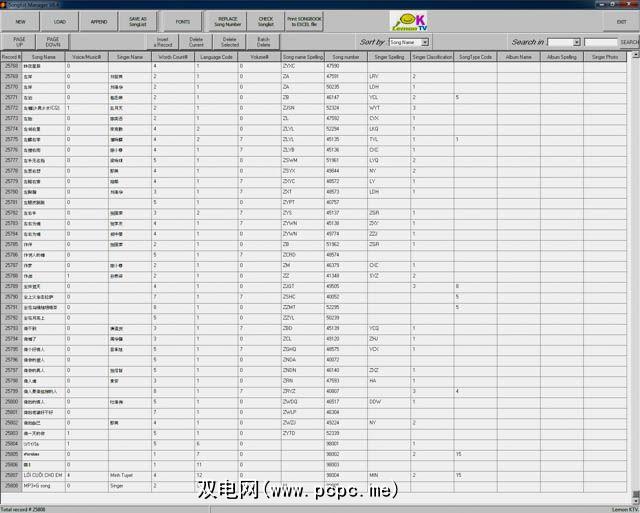Click the Words Count# column header
This screenshot has width=640, height=513.
pos(173,57)
